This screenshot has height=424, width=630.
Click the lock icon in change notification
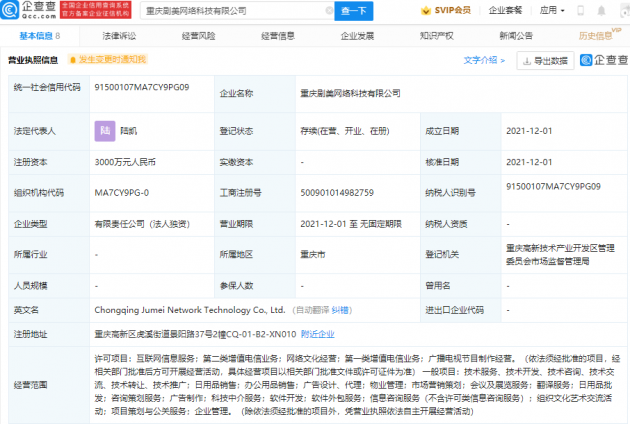pos(73,60)
